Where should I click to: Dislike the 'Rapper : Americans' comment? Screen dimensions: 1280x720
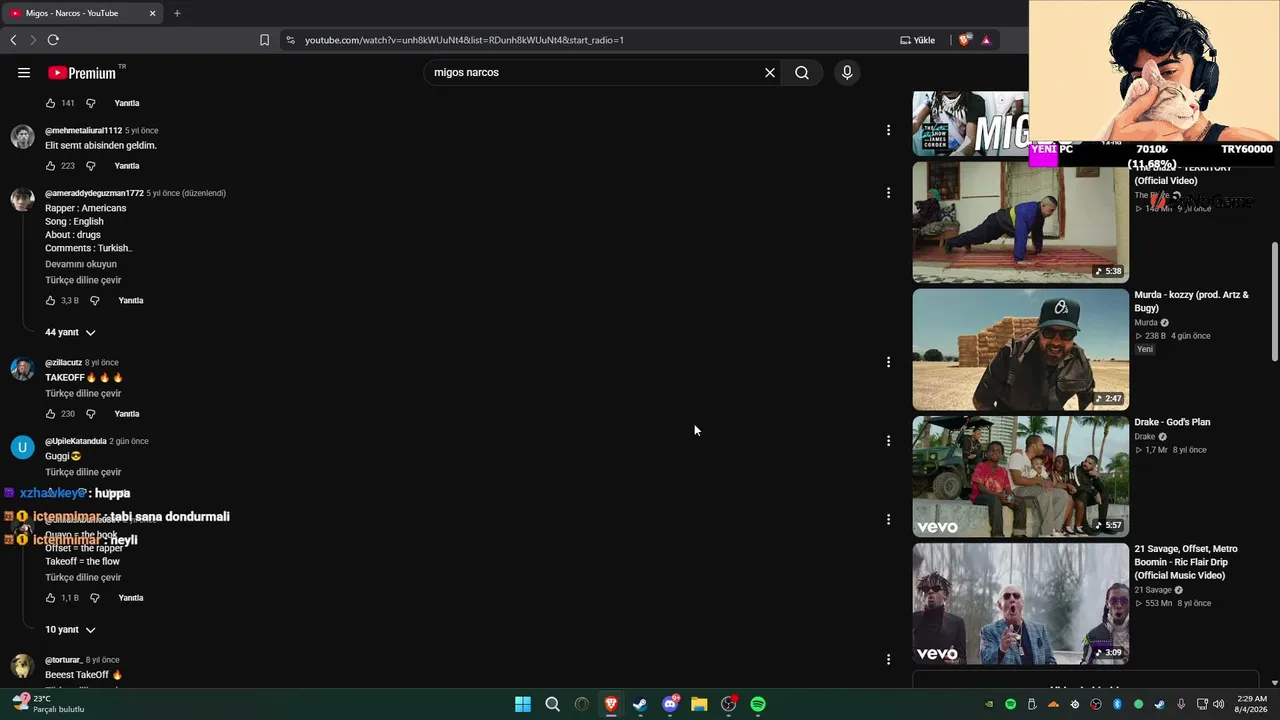95,301
